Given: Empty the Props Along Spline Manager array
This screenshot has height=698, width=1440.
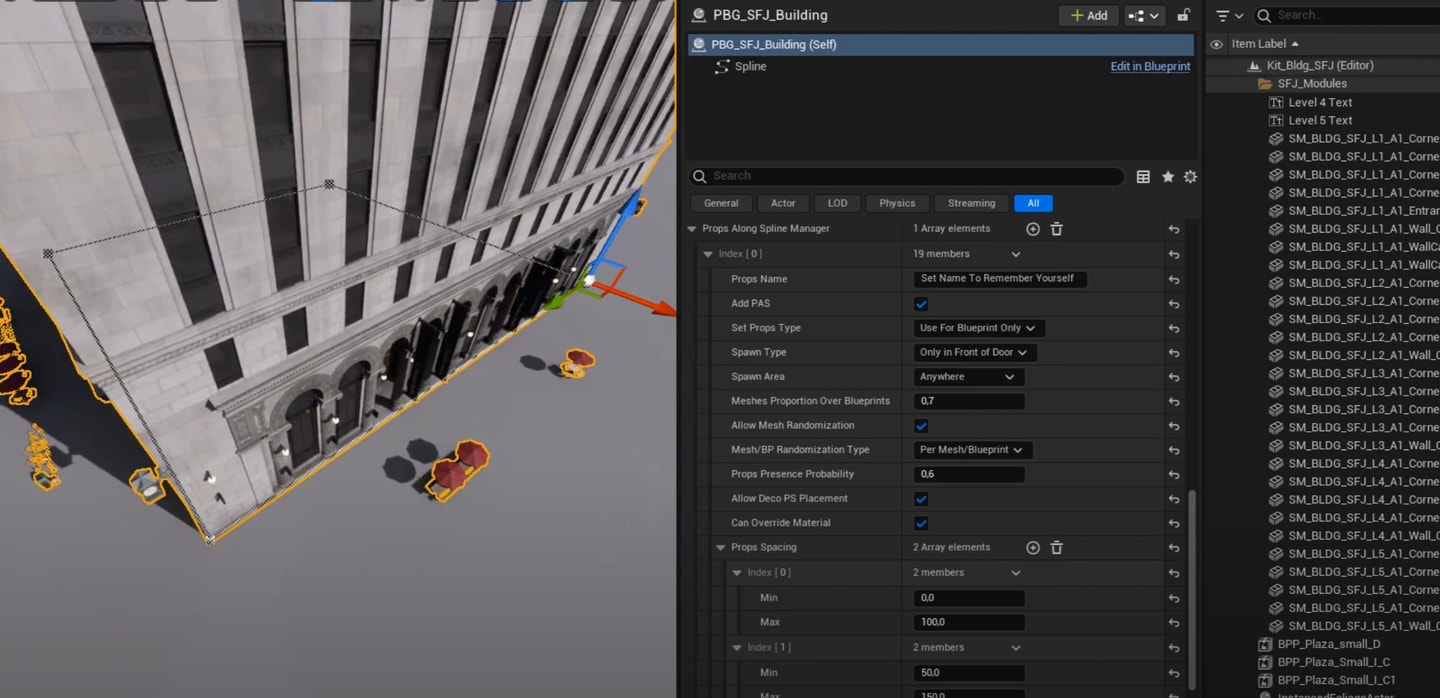Looking at the screenshot, I should [x=1056, y=229].
